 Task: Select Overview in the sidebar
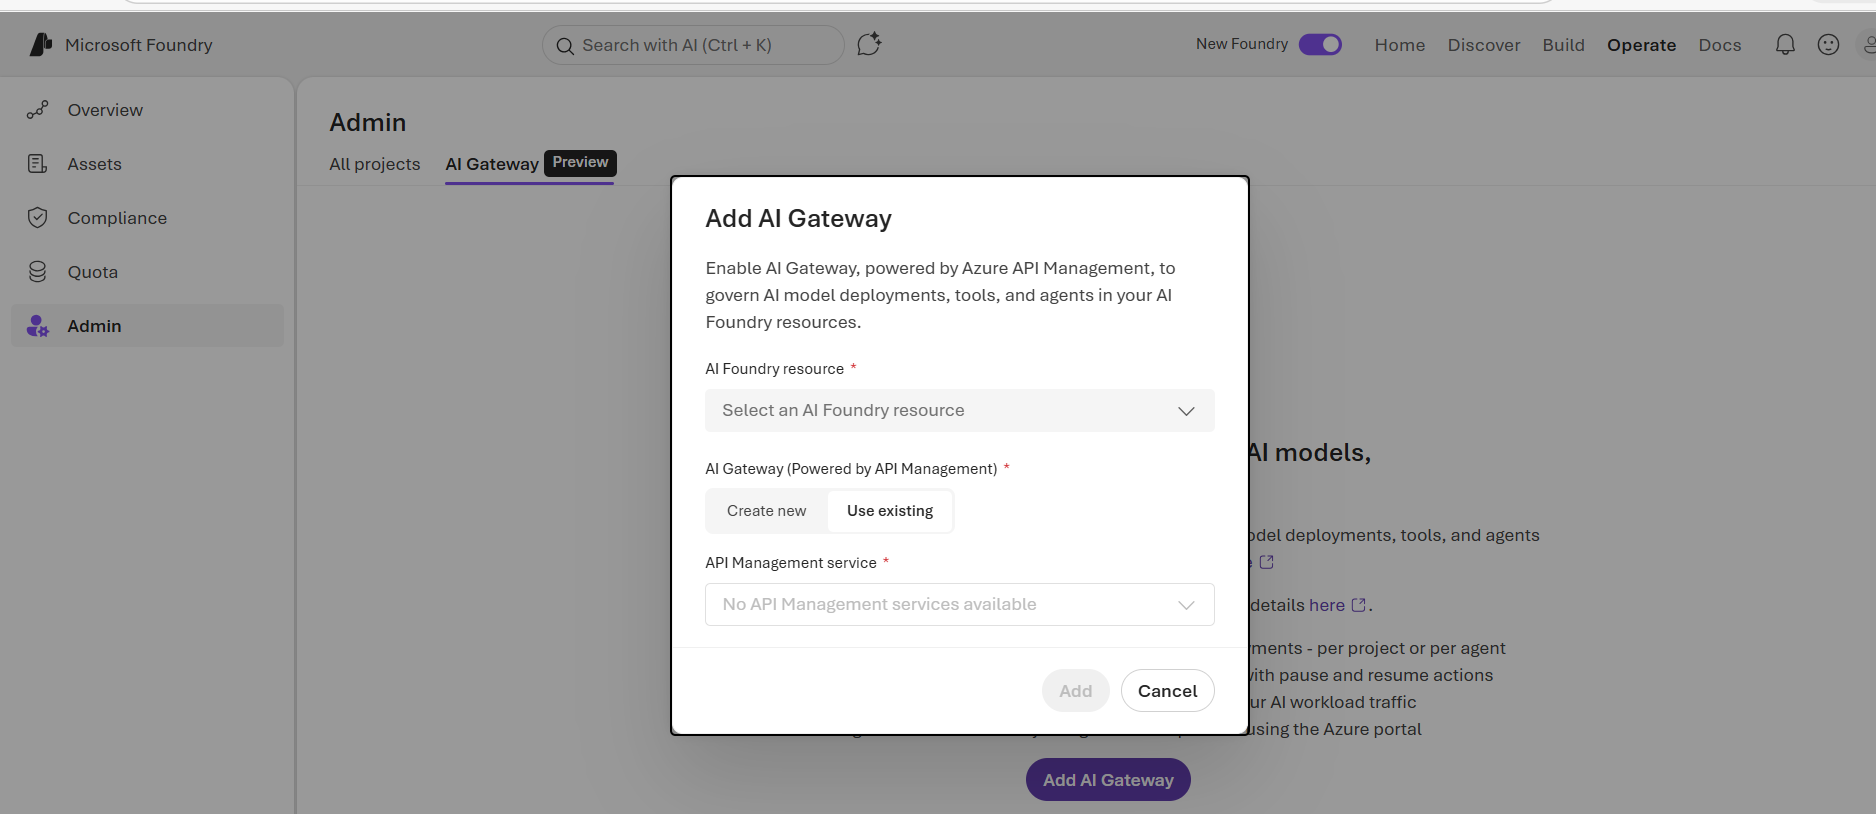coord(147,110)
